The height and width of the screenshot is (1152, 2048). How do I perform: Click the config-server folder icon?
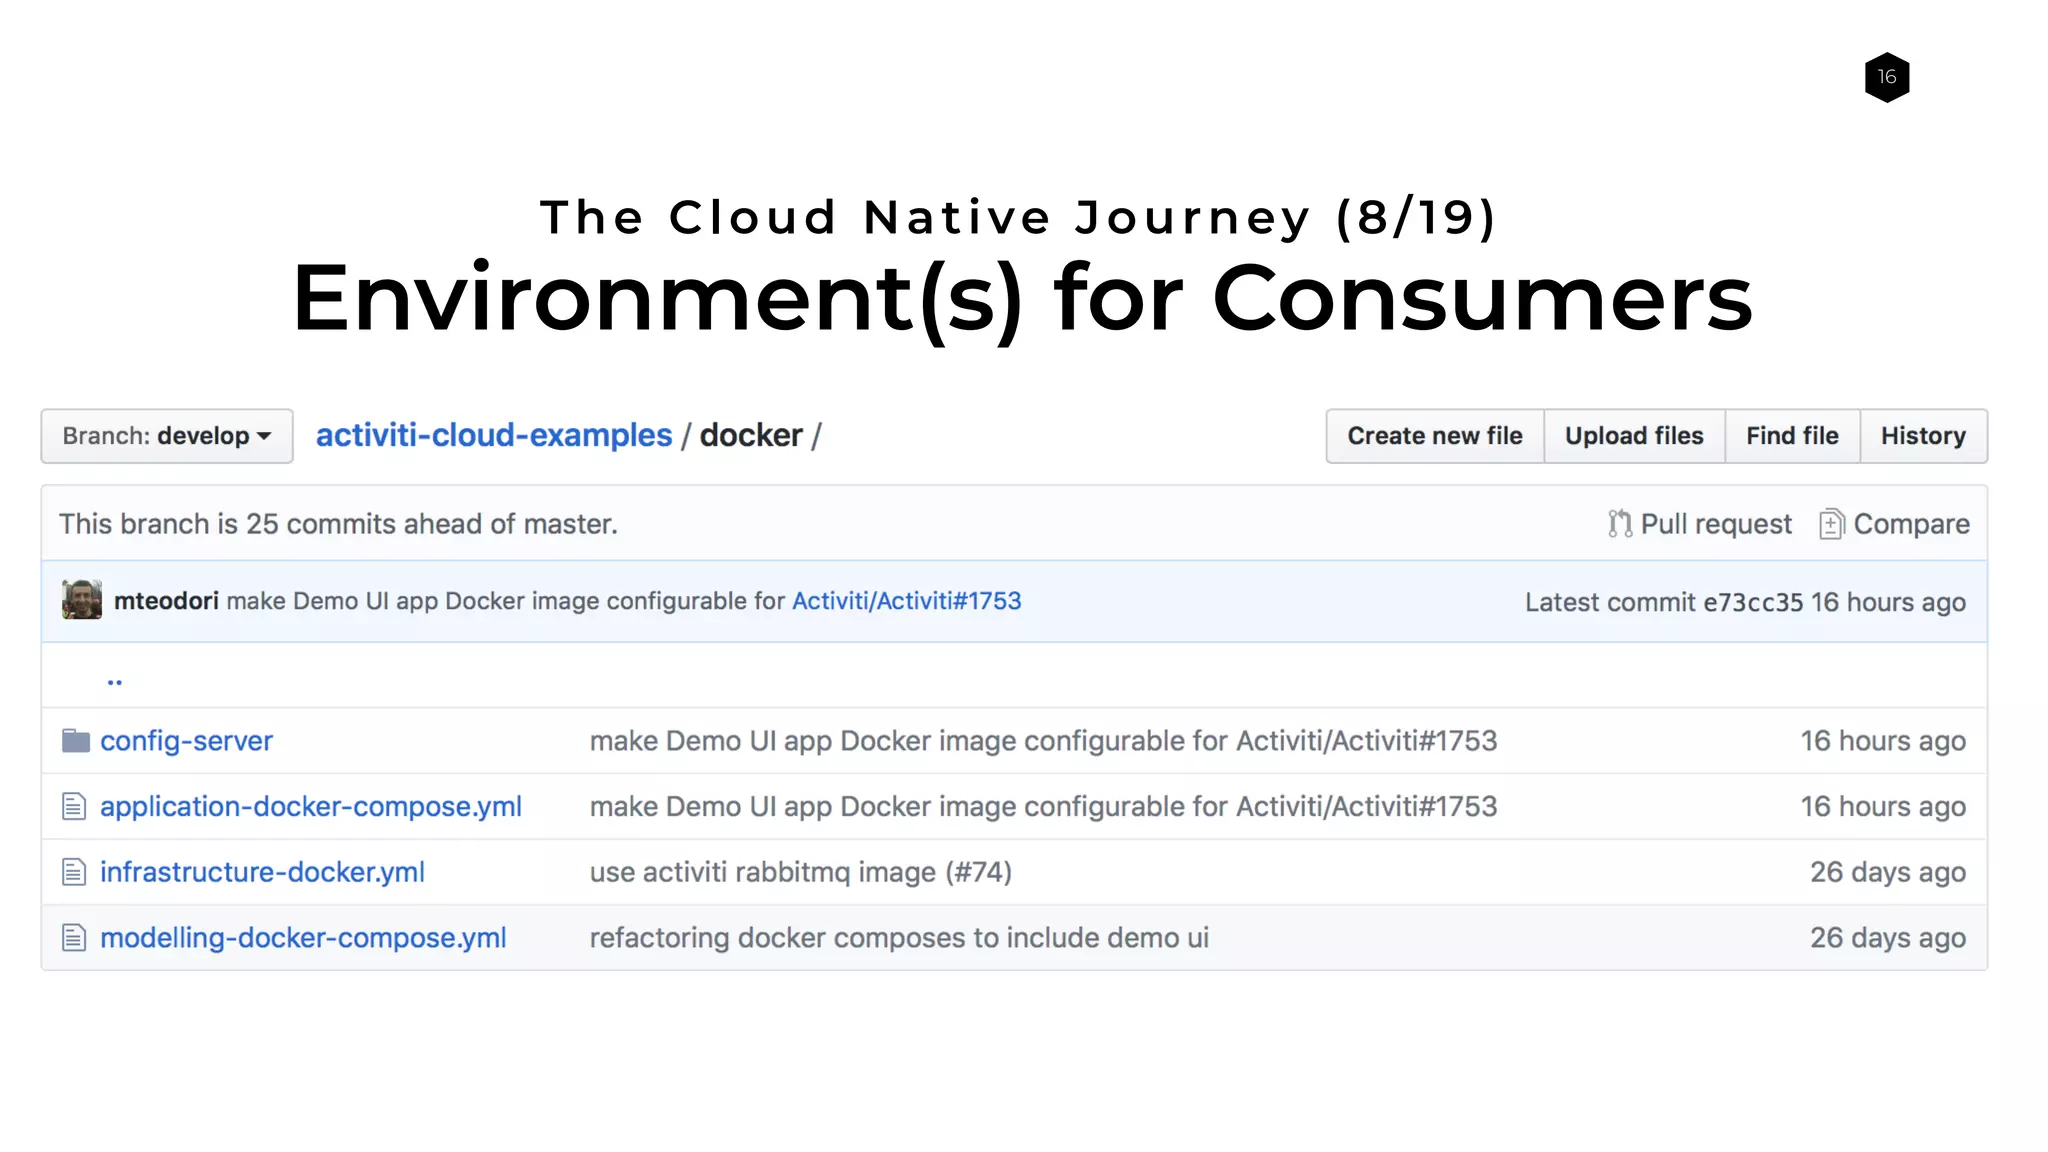pos(76,741)
